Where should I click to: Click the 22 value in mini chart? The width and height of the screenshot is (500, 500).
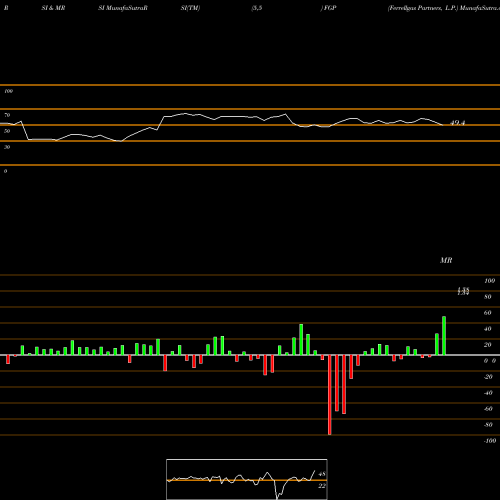point(322,486)
